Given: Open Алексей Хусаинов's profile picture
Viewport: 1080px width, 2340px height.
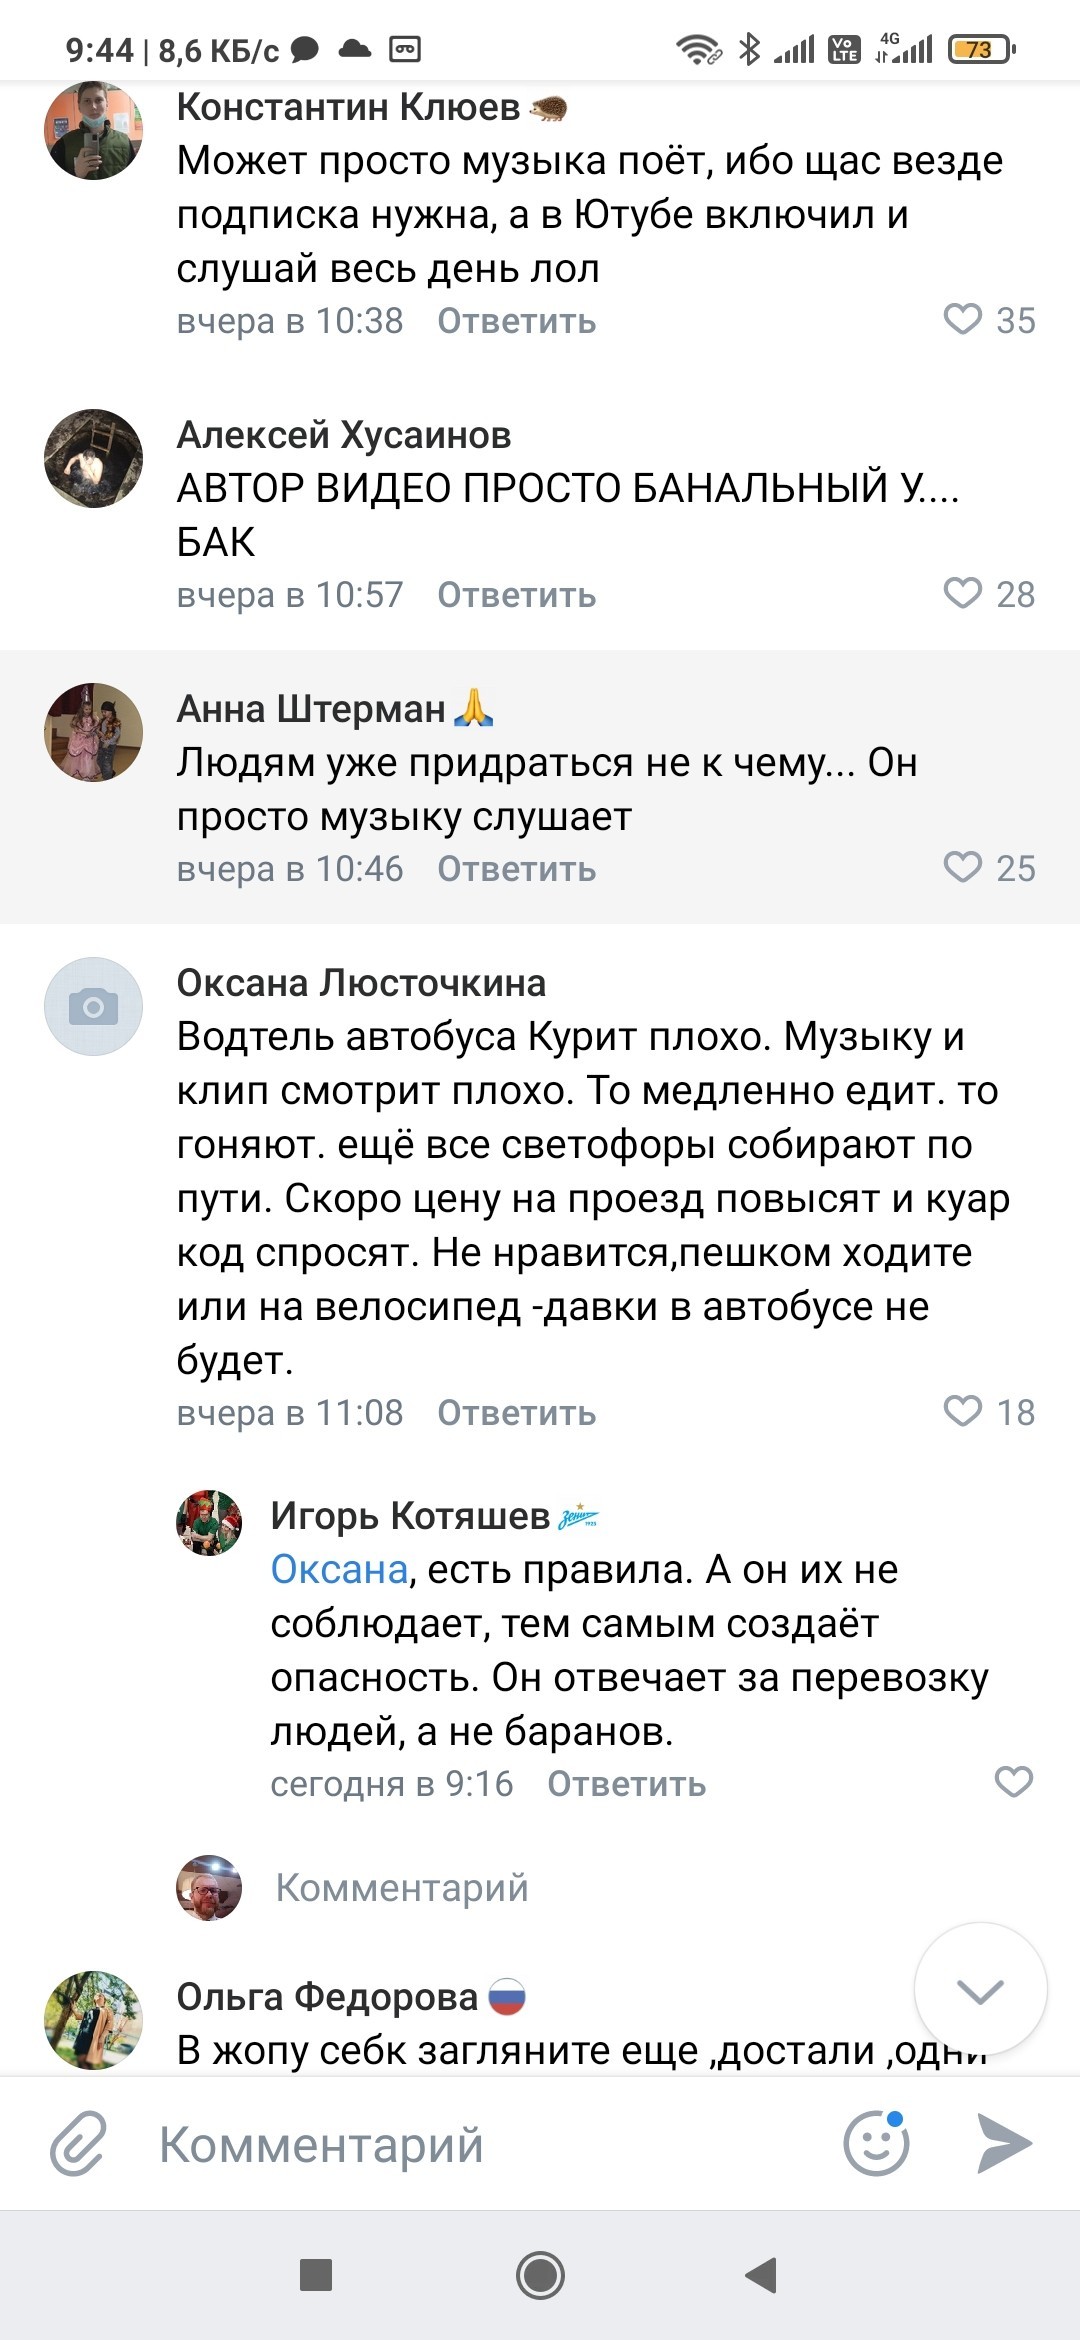Looking at the screenshot, I should (94, 458).
